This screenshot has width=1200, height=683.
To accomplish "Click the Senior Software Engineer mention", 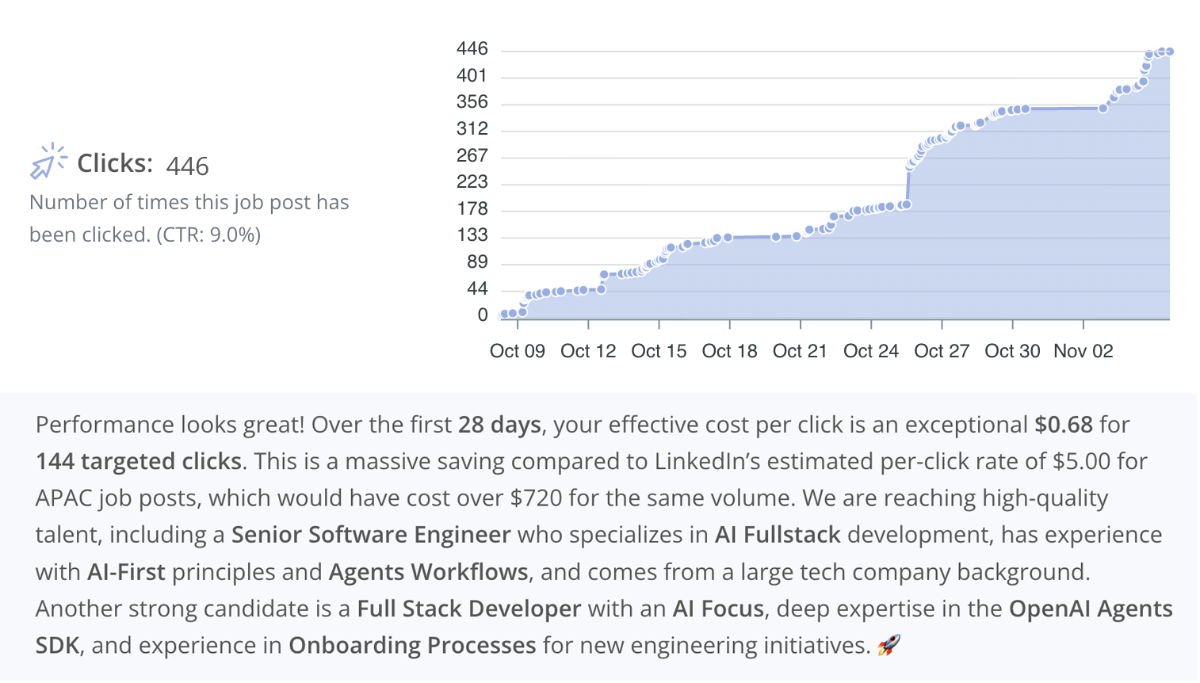I will pos(370,534).
